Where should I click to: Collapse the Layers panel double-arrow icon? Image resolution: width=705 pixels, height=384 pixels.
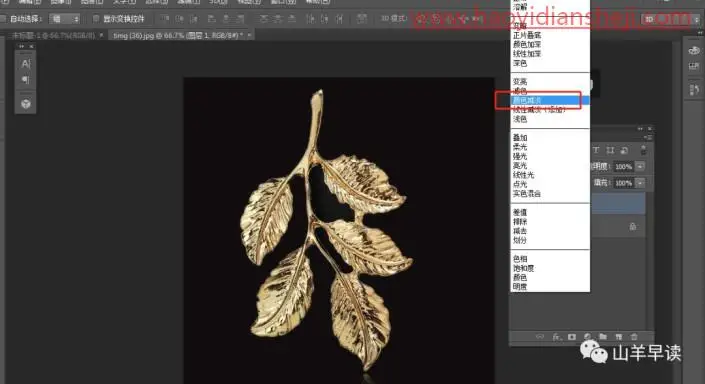coord(640,129)
